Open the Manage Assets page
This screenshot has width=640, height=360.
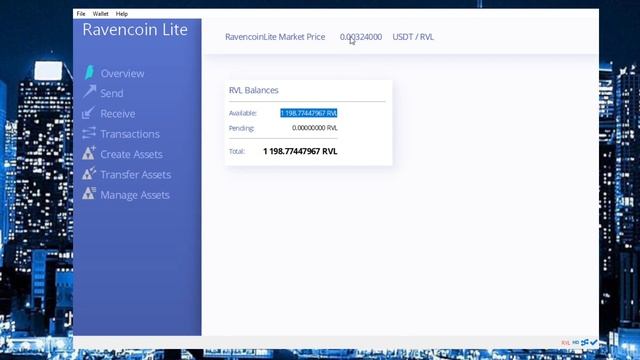click(x=135, y=196)
